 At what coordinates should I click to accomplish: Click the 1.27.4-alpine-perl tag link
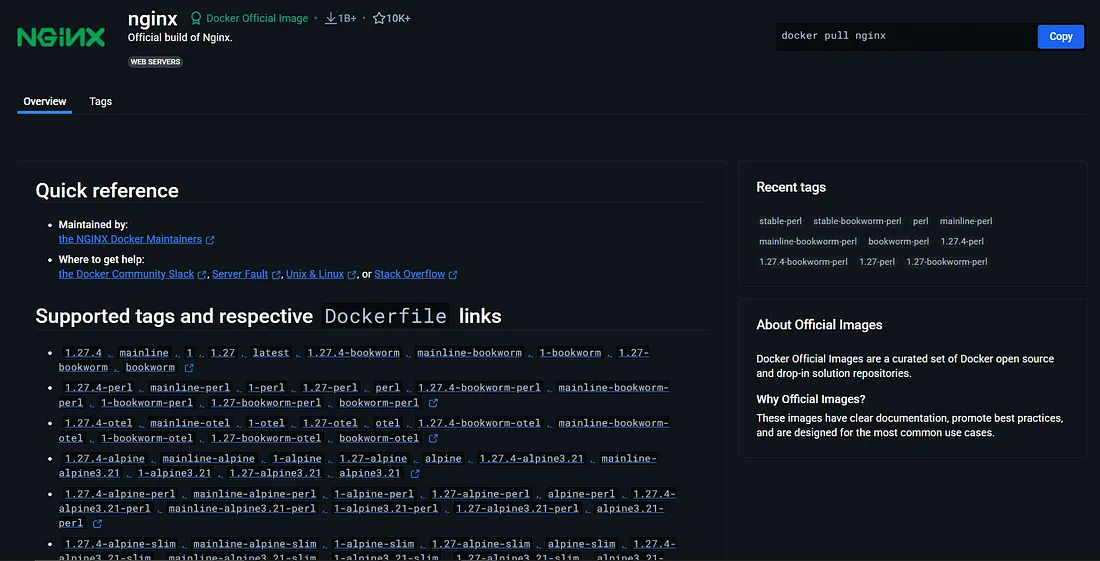tap(120, 494)
